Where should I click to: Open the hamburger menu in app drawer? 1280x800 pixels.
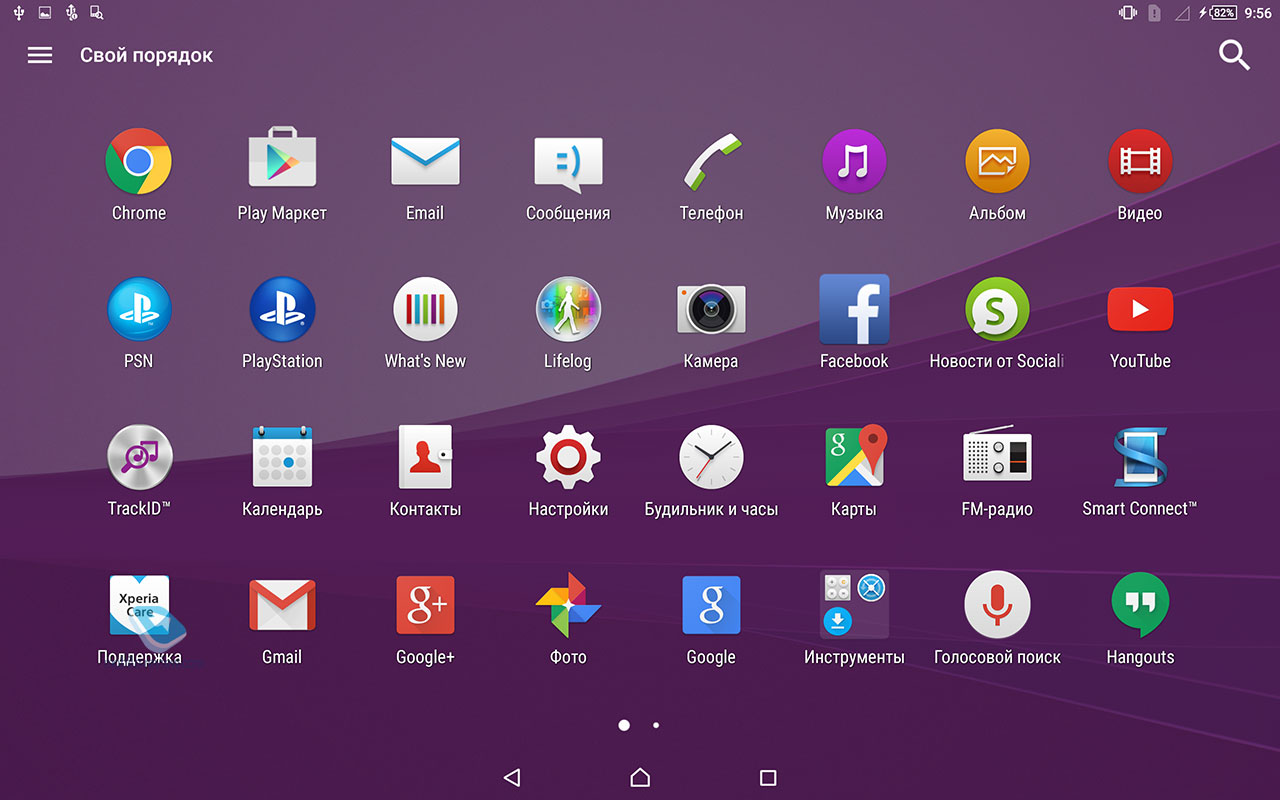point(40,55)
